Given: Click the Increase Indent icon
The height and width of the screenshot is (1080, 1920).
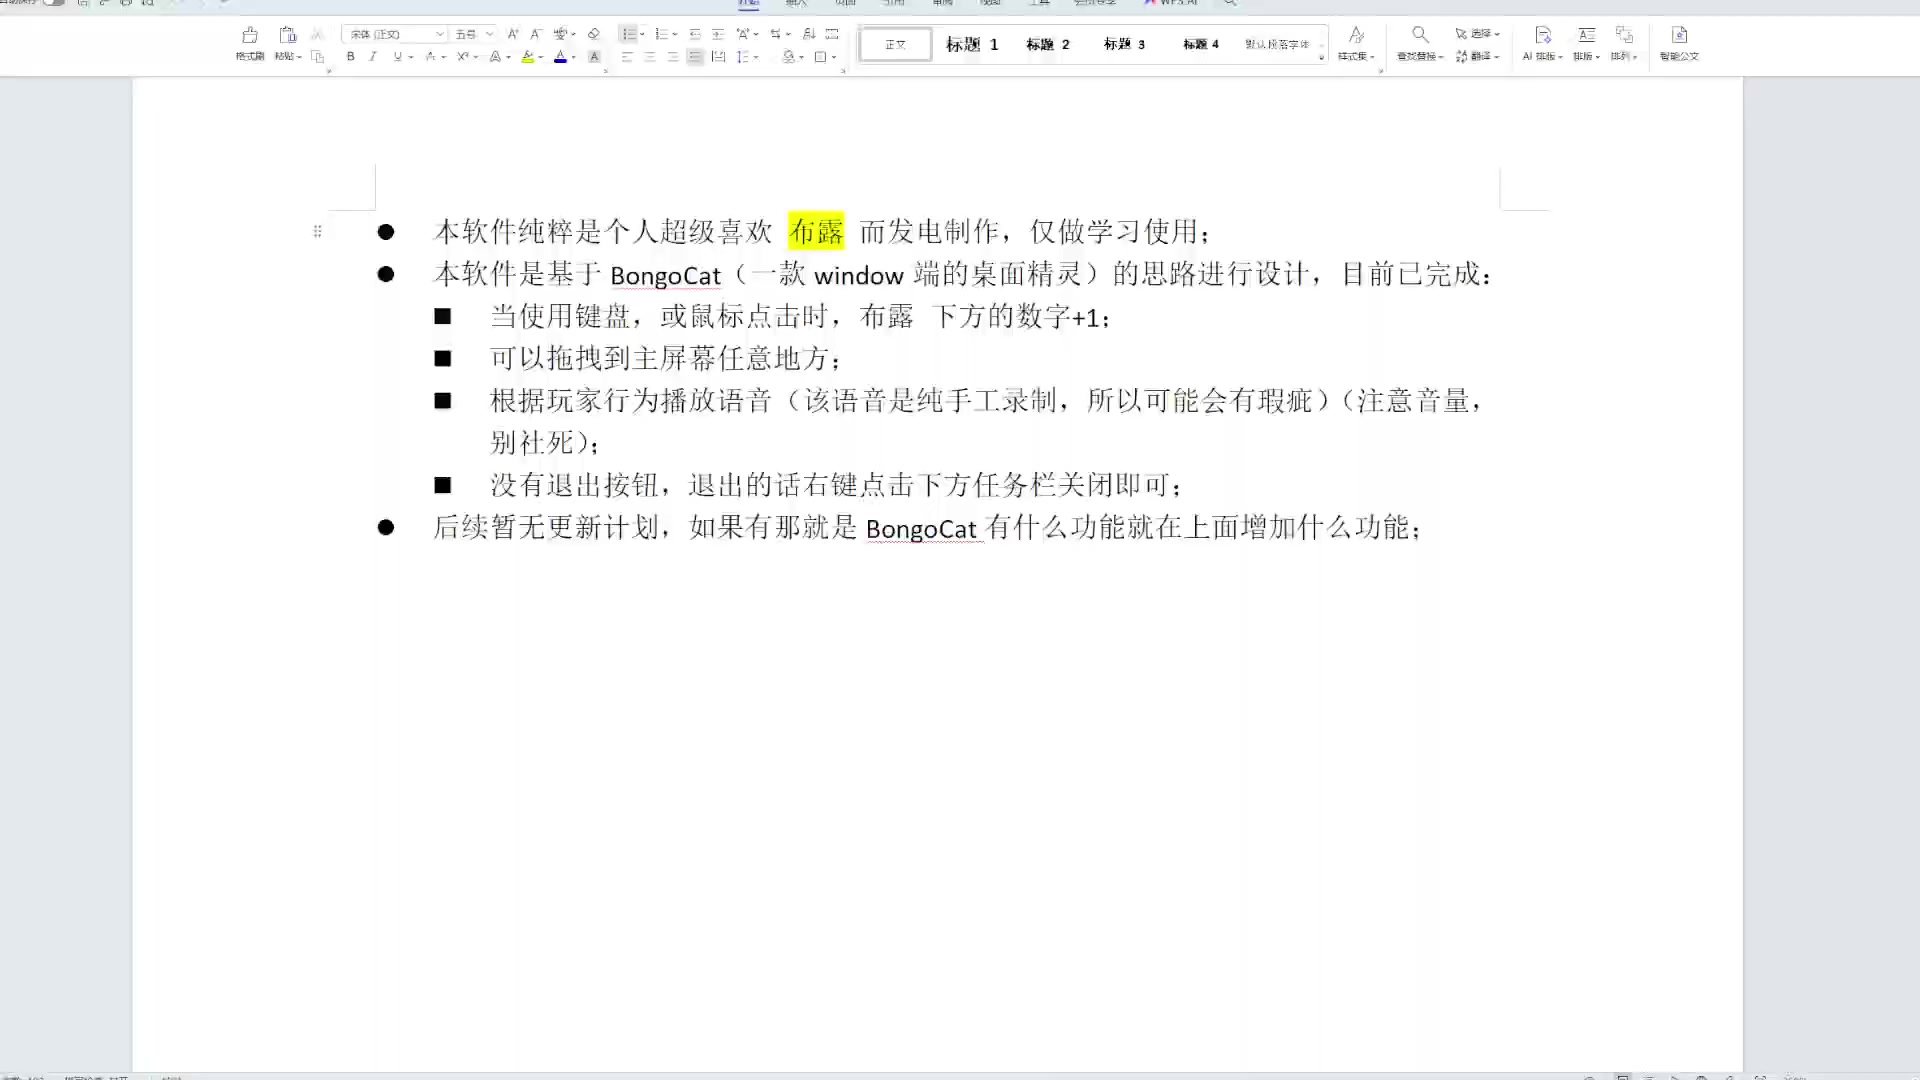Looking at the screenshot, I should click(718, 34).
